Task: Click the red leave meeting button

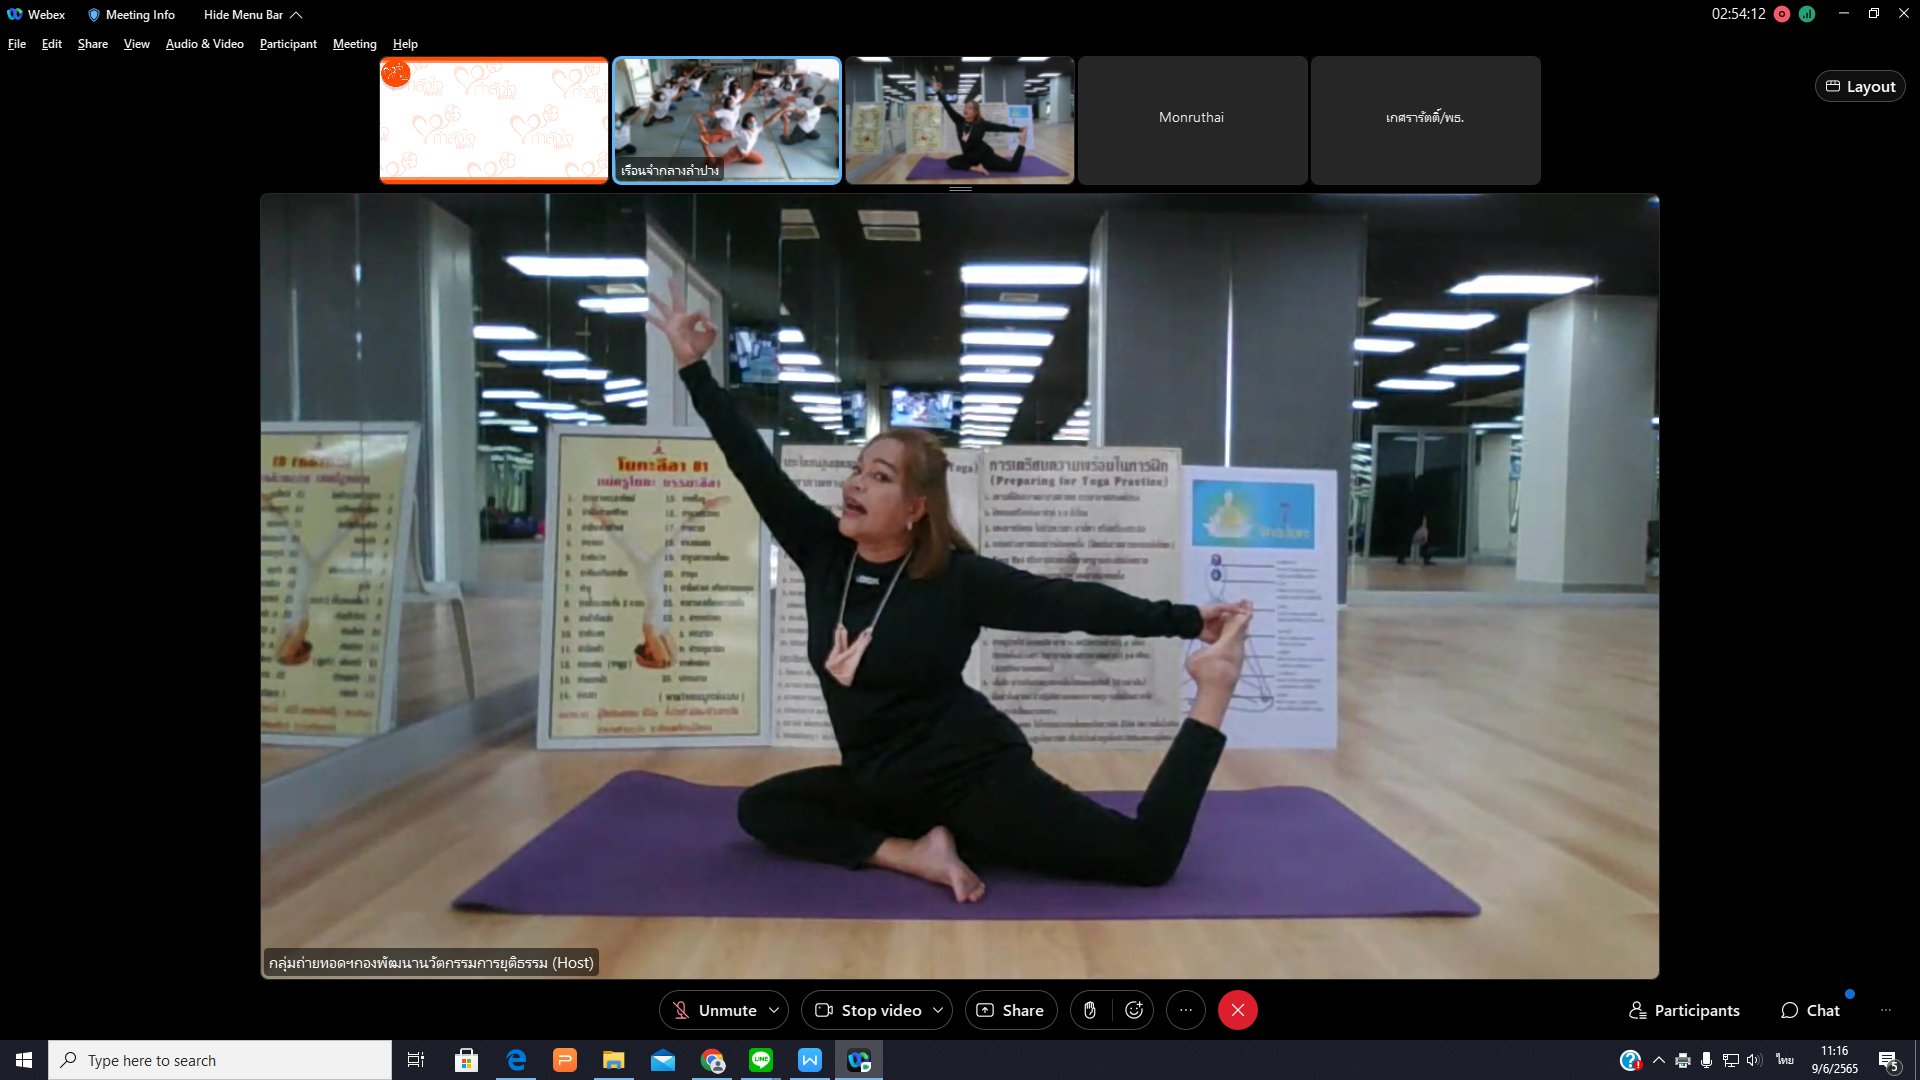Action: tap(1237, 1010)
